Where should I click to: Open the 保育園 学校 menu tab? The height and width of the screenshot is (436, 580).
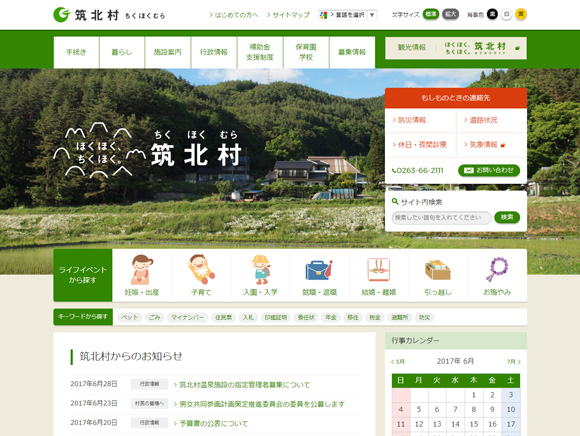[306, 52]
